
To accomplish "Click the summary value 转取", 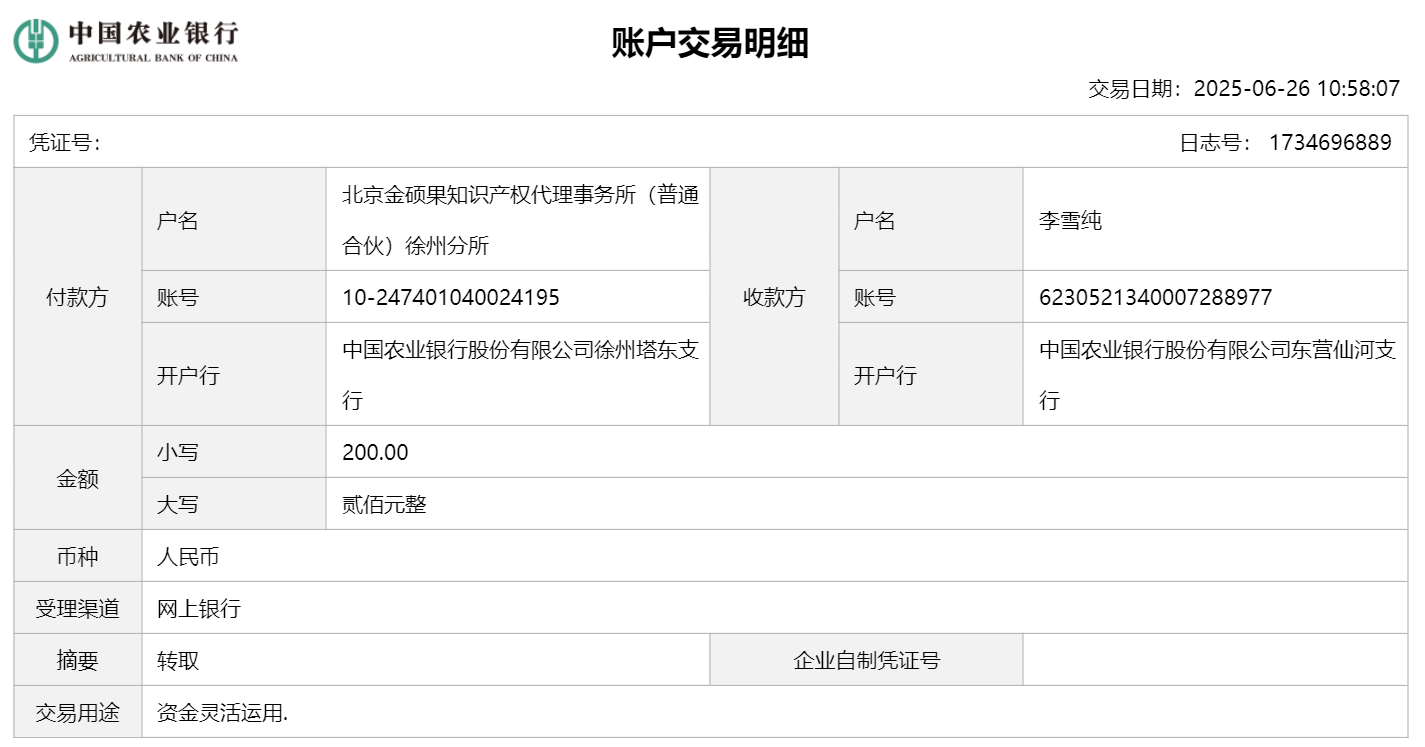I will [x=178, y=661].
